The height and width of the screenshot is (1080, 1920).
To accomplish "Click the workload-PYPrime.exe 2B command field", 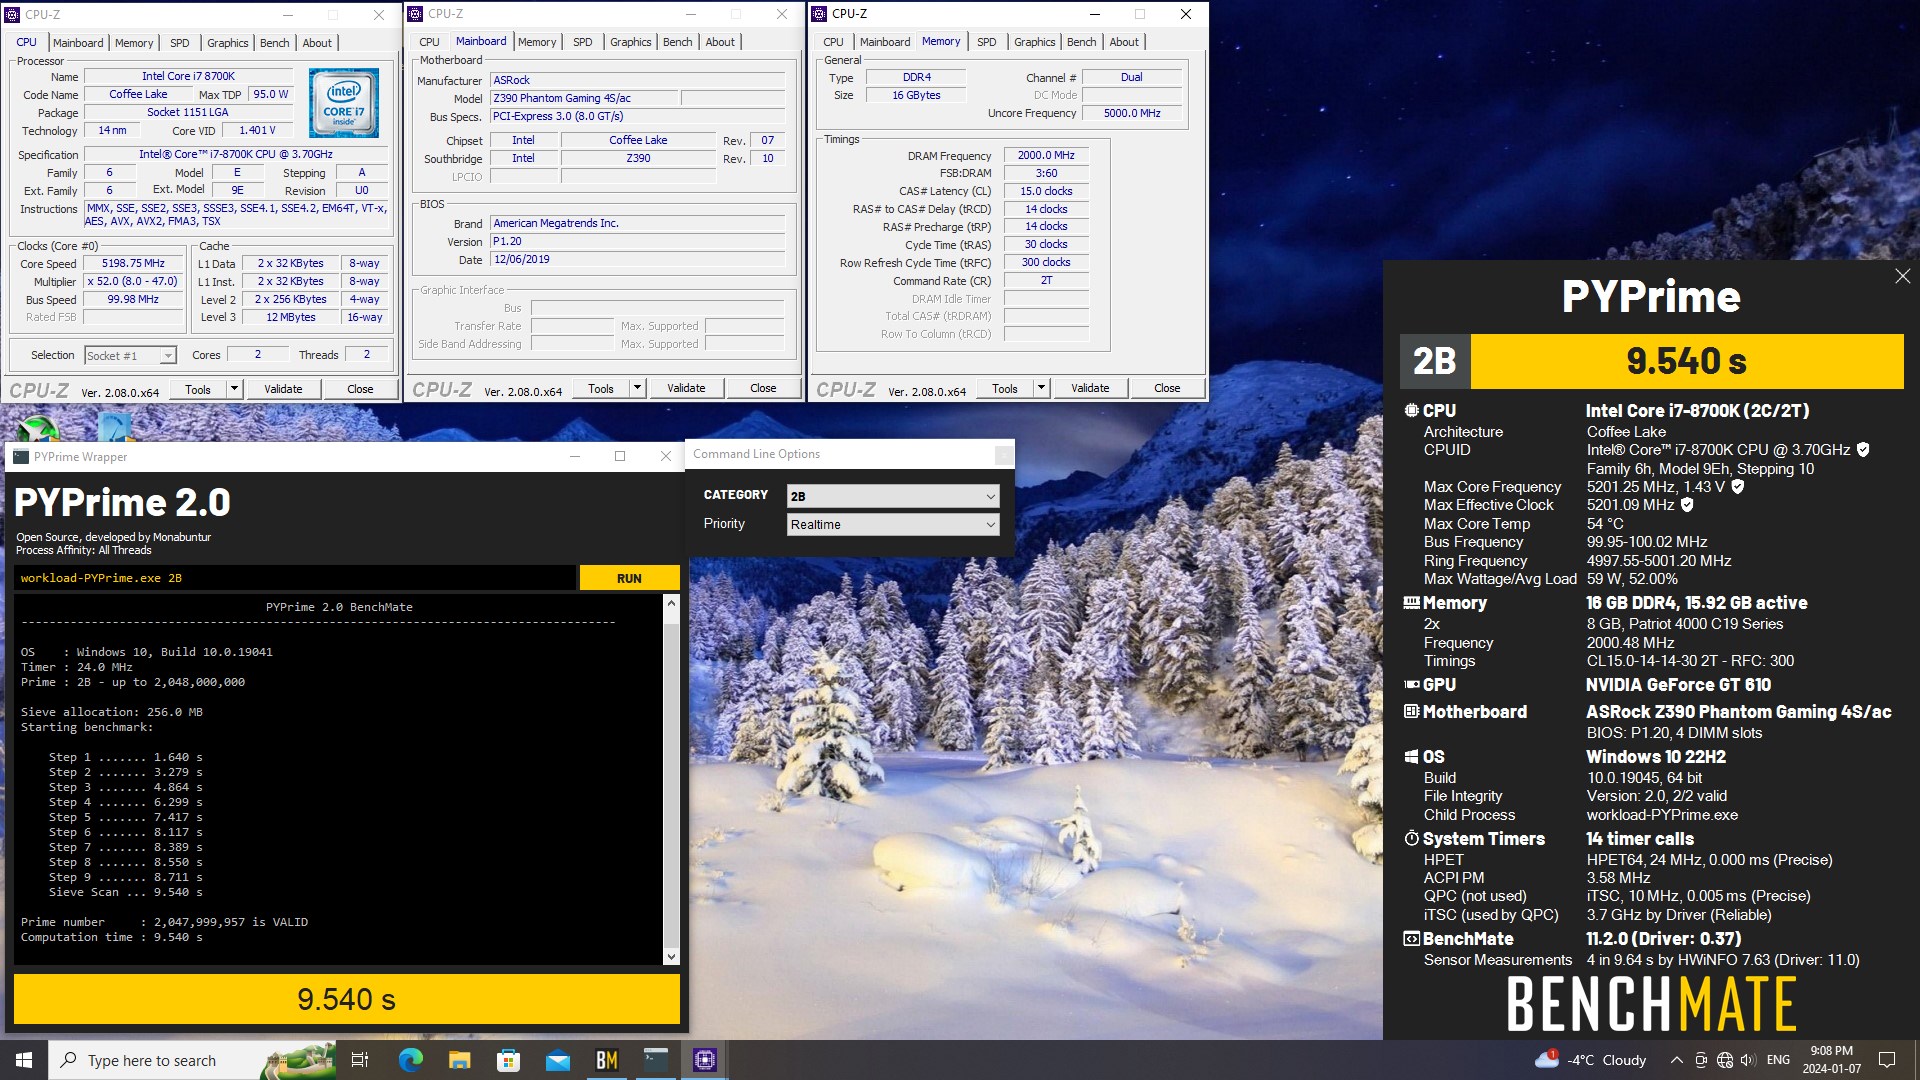I will coord(294,578).
